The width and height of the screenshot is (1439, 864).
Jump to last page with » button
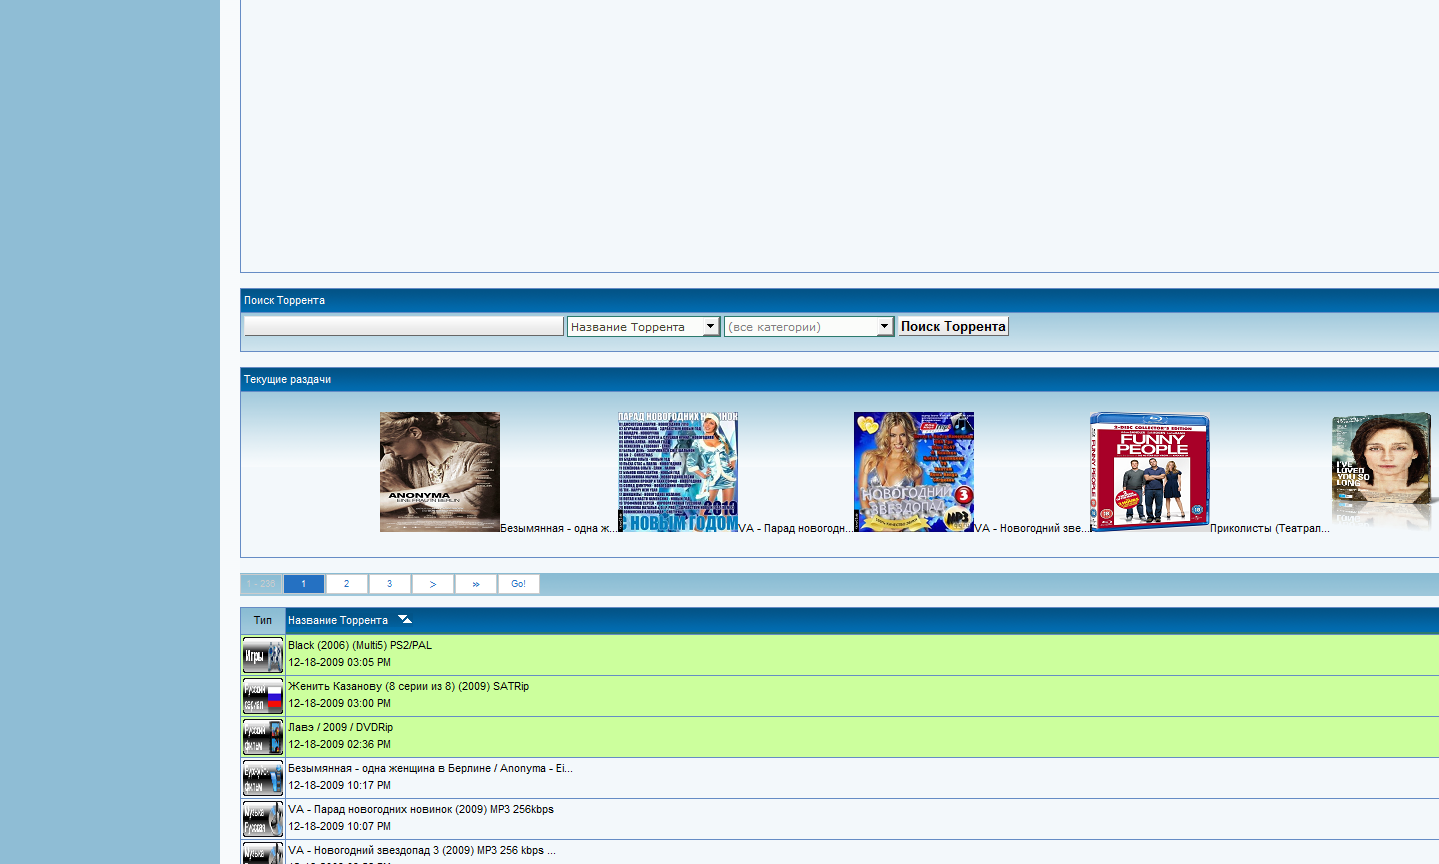[x=476, y=584]
